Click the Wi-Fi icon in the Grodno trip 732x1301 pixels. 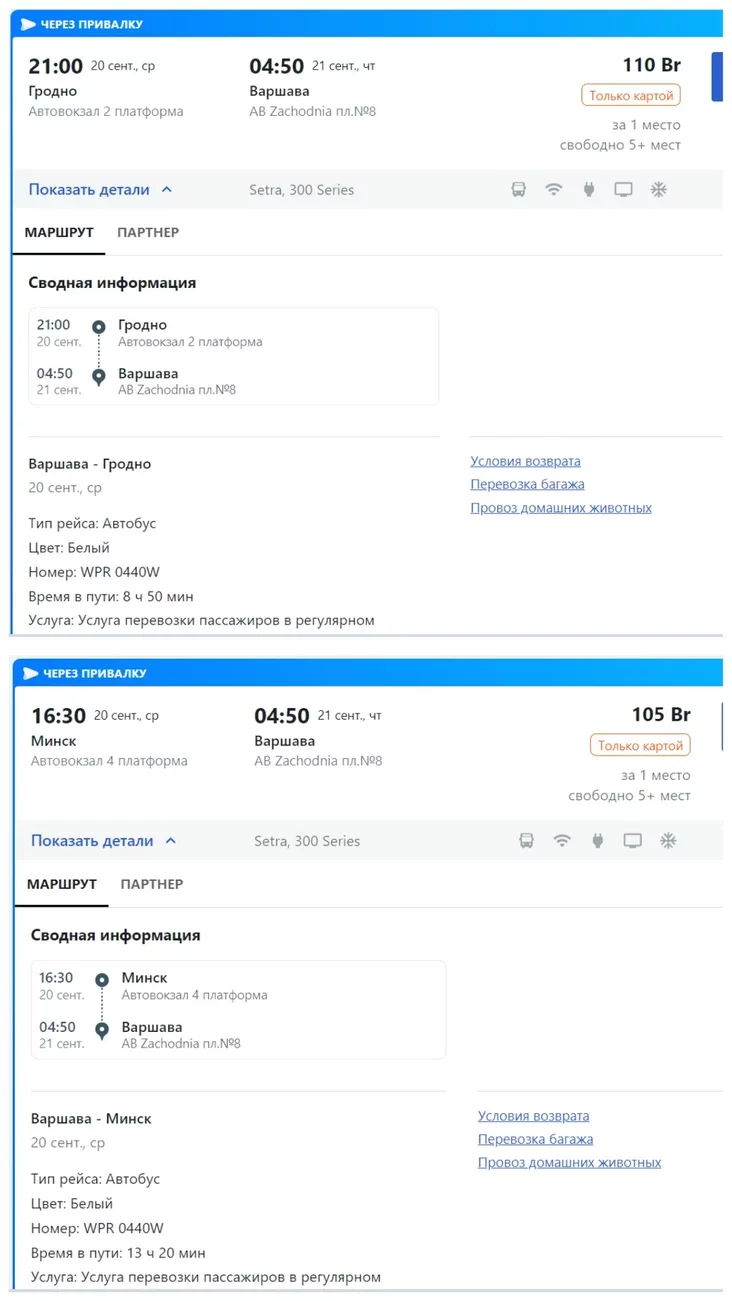click(554, 190)
